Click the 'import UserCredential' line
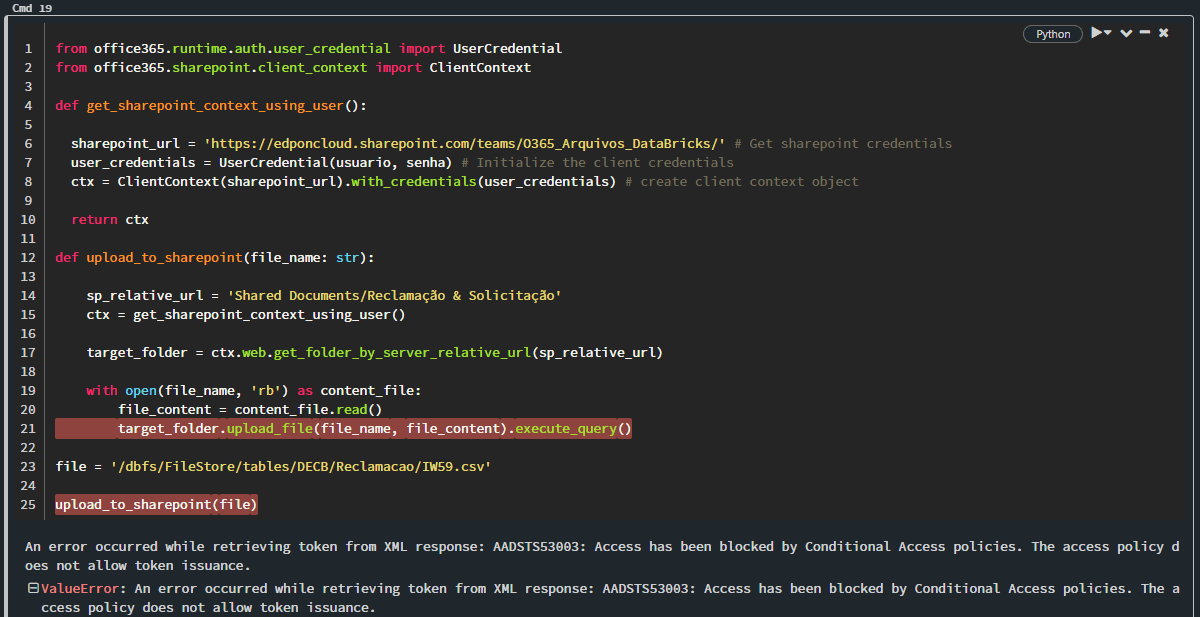Screen dimensions: 1200x617 point(309,48)
